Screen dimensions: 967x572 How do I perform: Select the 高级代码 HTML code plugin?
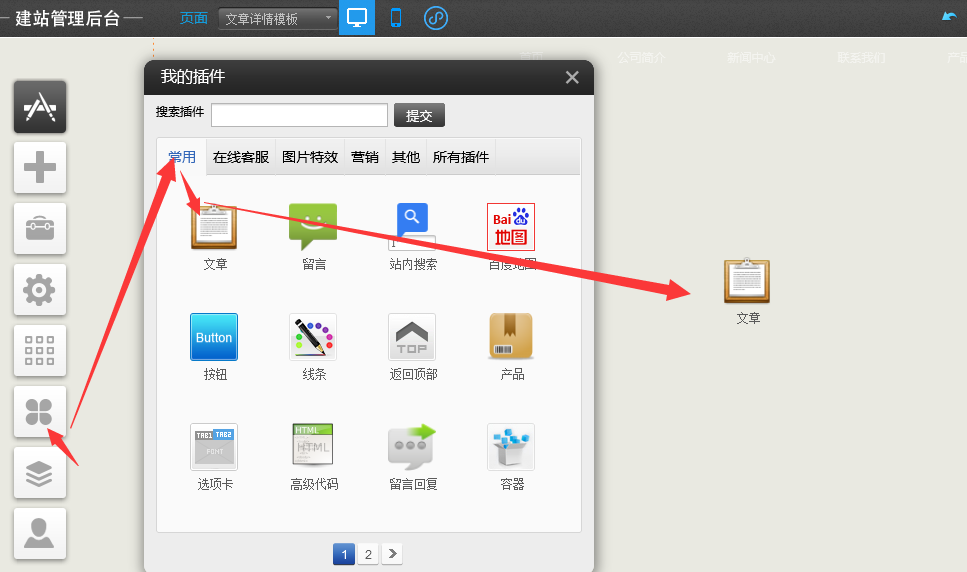tap(313, 447)
